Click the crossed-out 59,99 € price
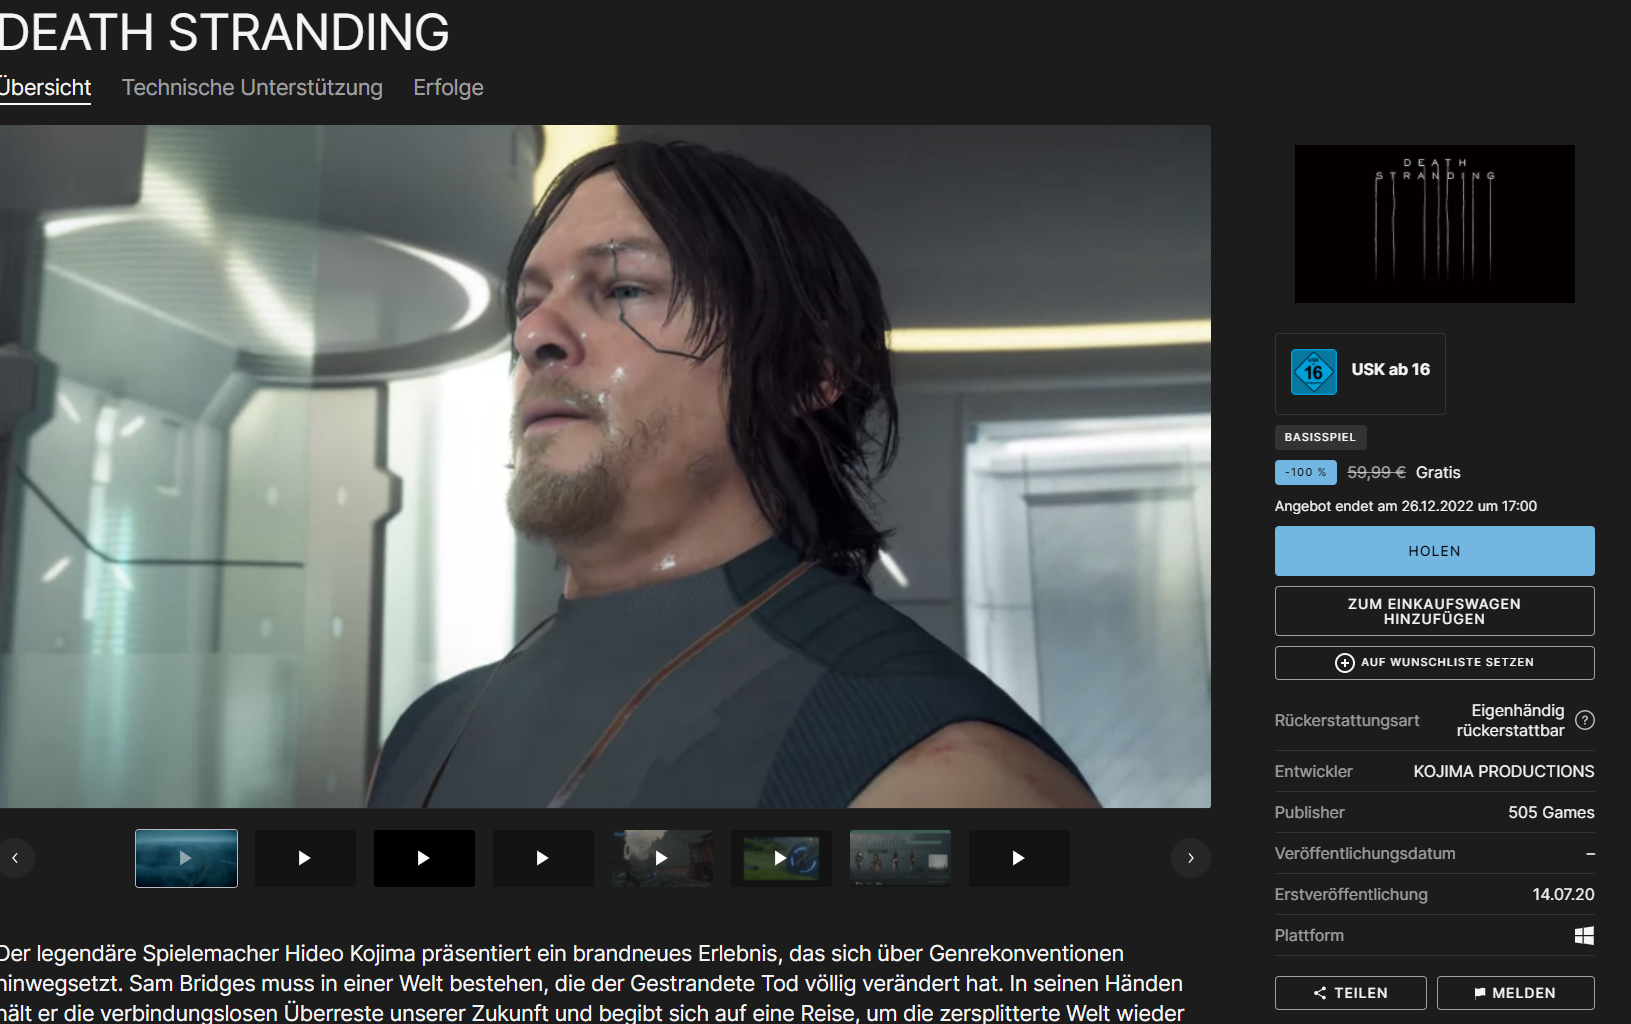The height and width of the screenshot is (1024, 1631). (x=1376, y=472)
